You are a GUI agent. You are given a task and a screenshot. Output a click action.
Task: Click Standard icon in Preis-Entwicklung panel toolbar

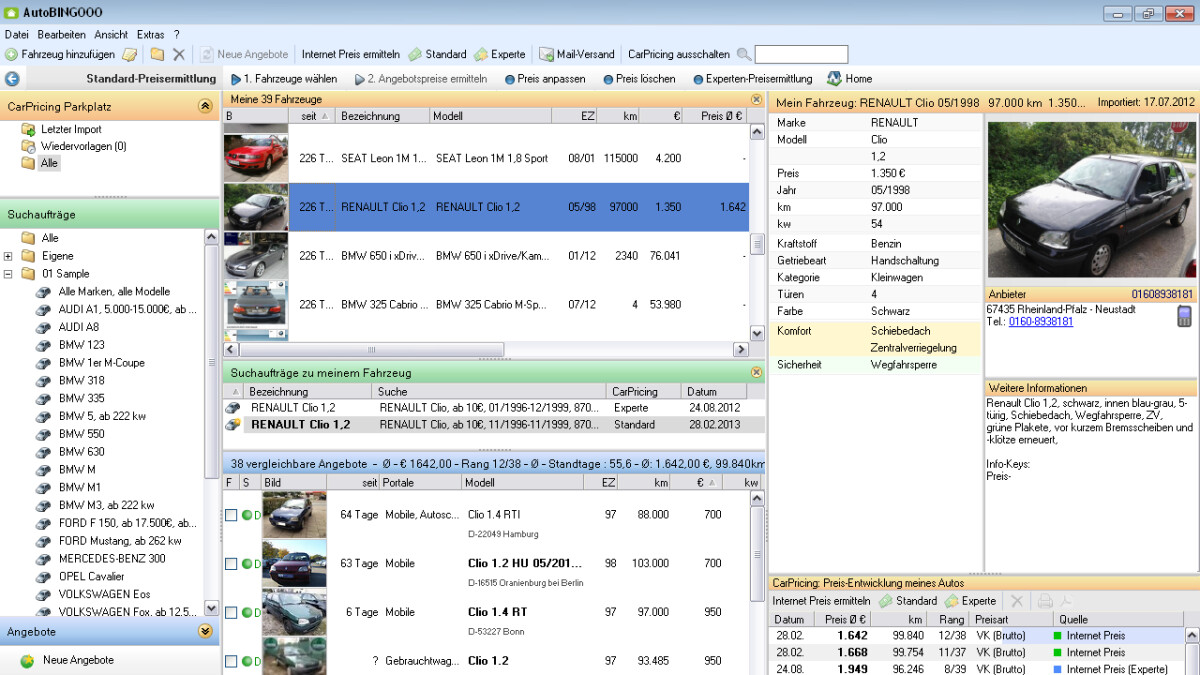click(885, 601)
